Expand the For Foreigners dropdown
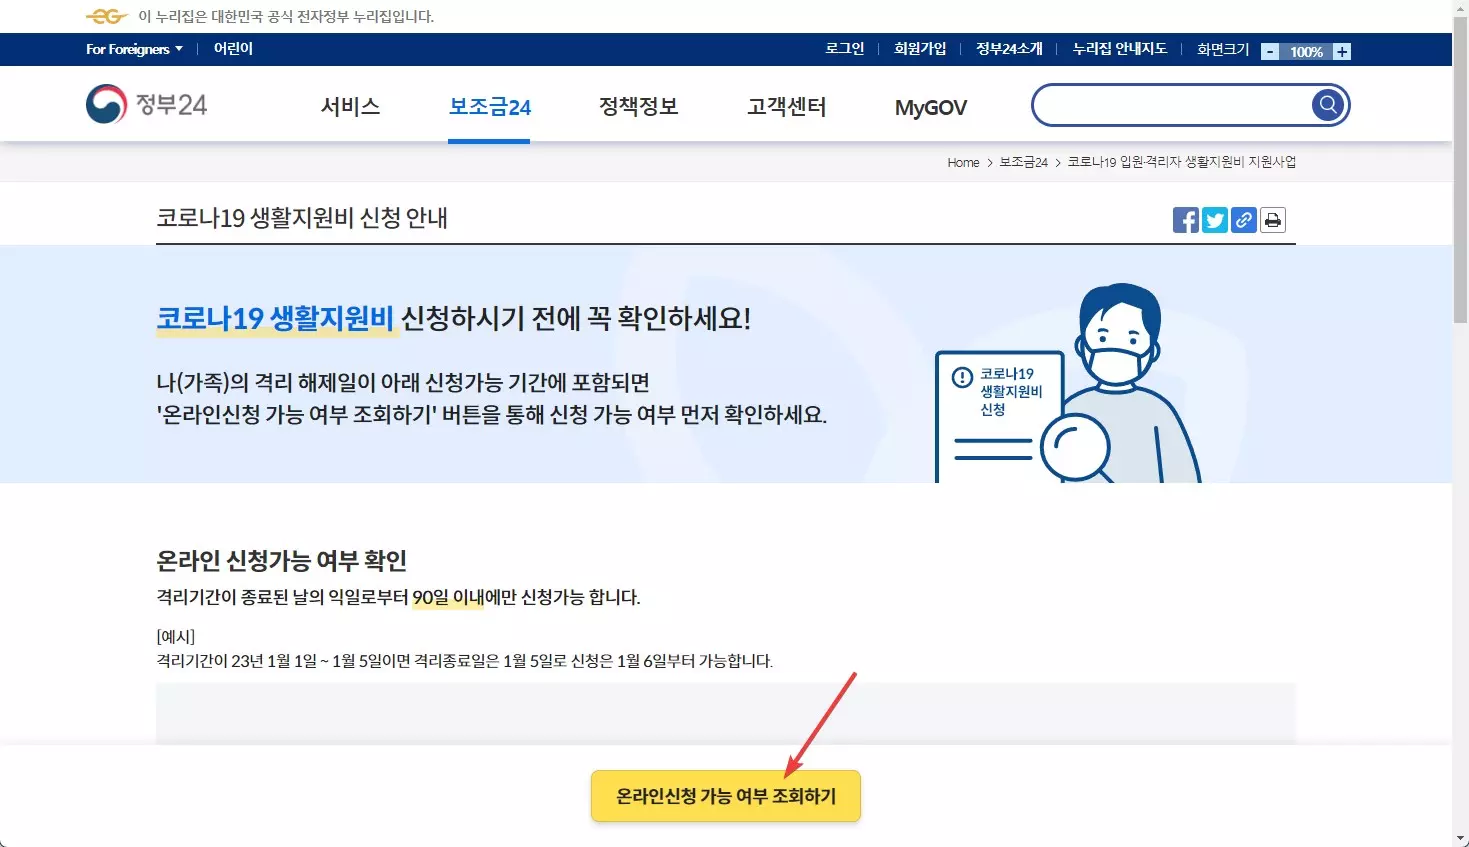Image resolution: width=1469 pixels, height=847 pixels. click(x=133, y=49)
